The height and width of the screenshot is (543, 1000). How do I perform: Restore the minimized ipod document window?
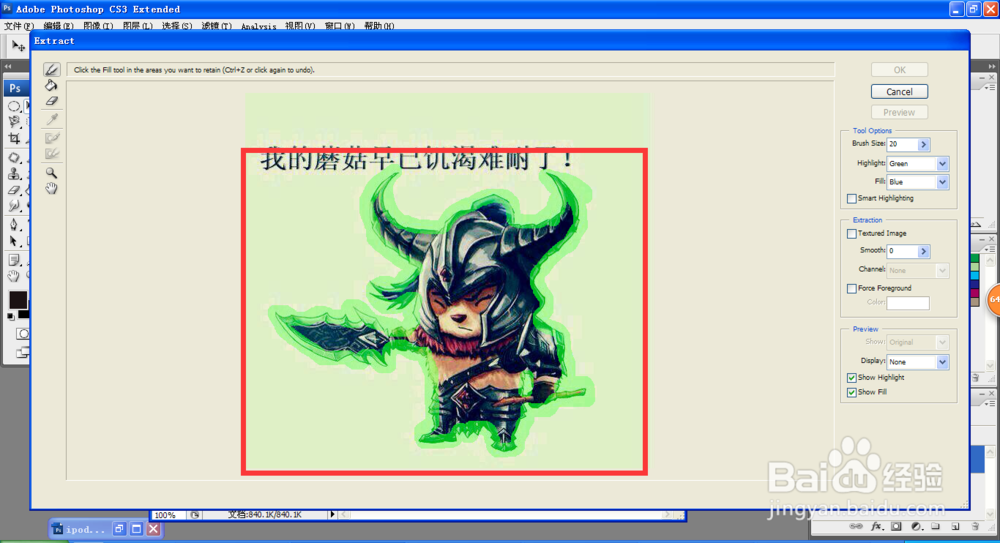tap(119, 529)
